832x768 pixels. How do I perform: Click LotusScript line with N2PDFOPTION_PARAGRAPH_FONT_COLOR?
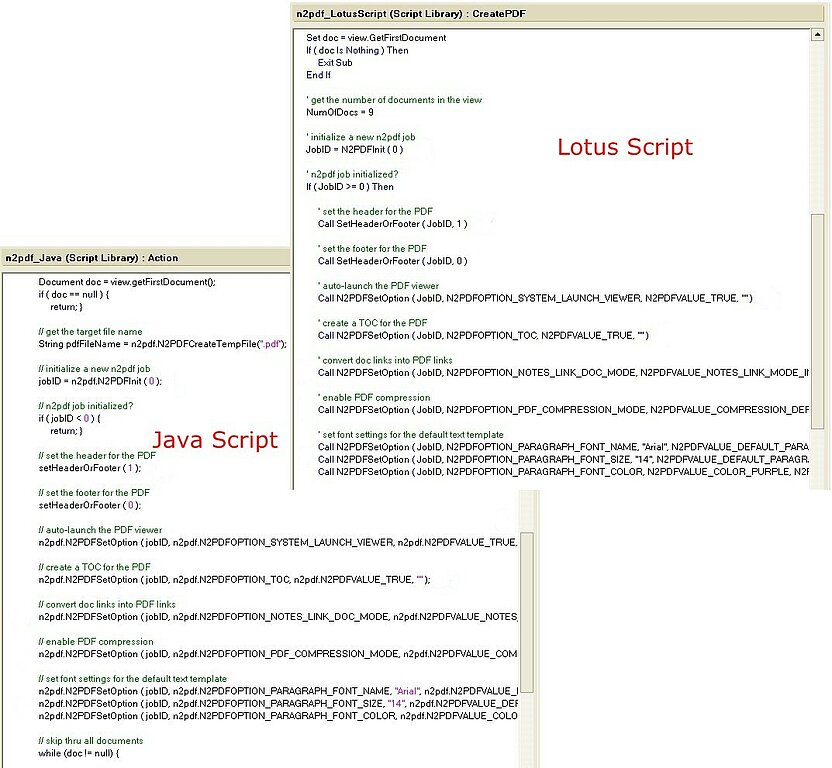(x=563, y=472)
